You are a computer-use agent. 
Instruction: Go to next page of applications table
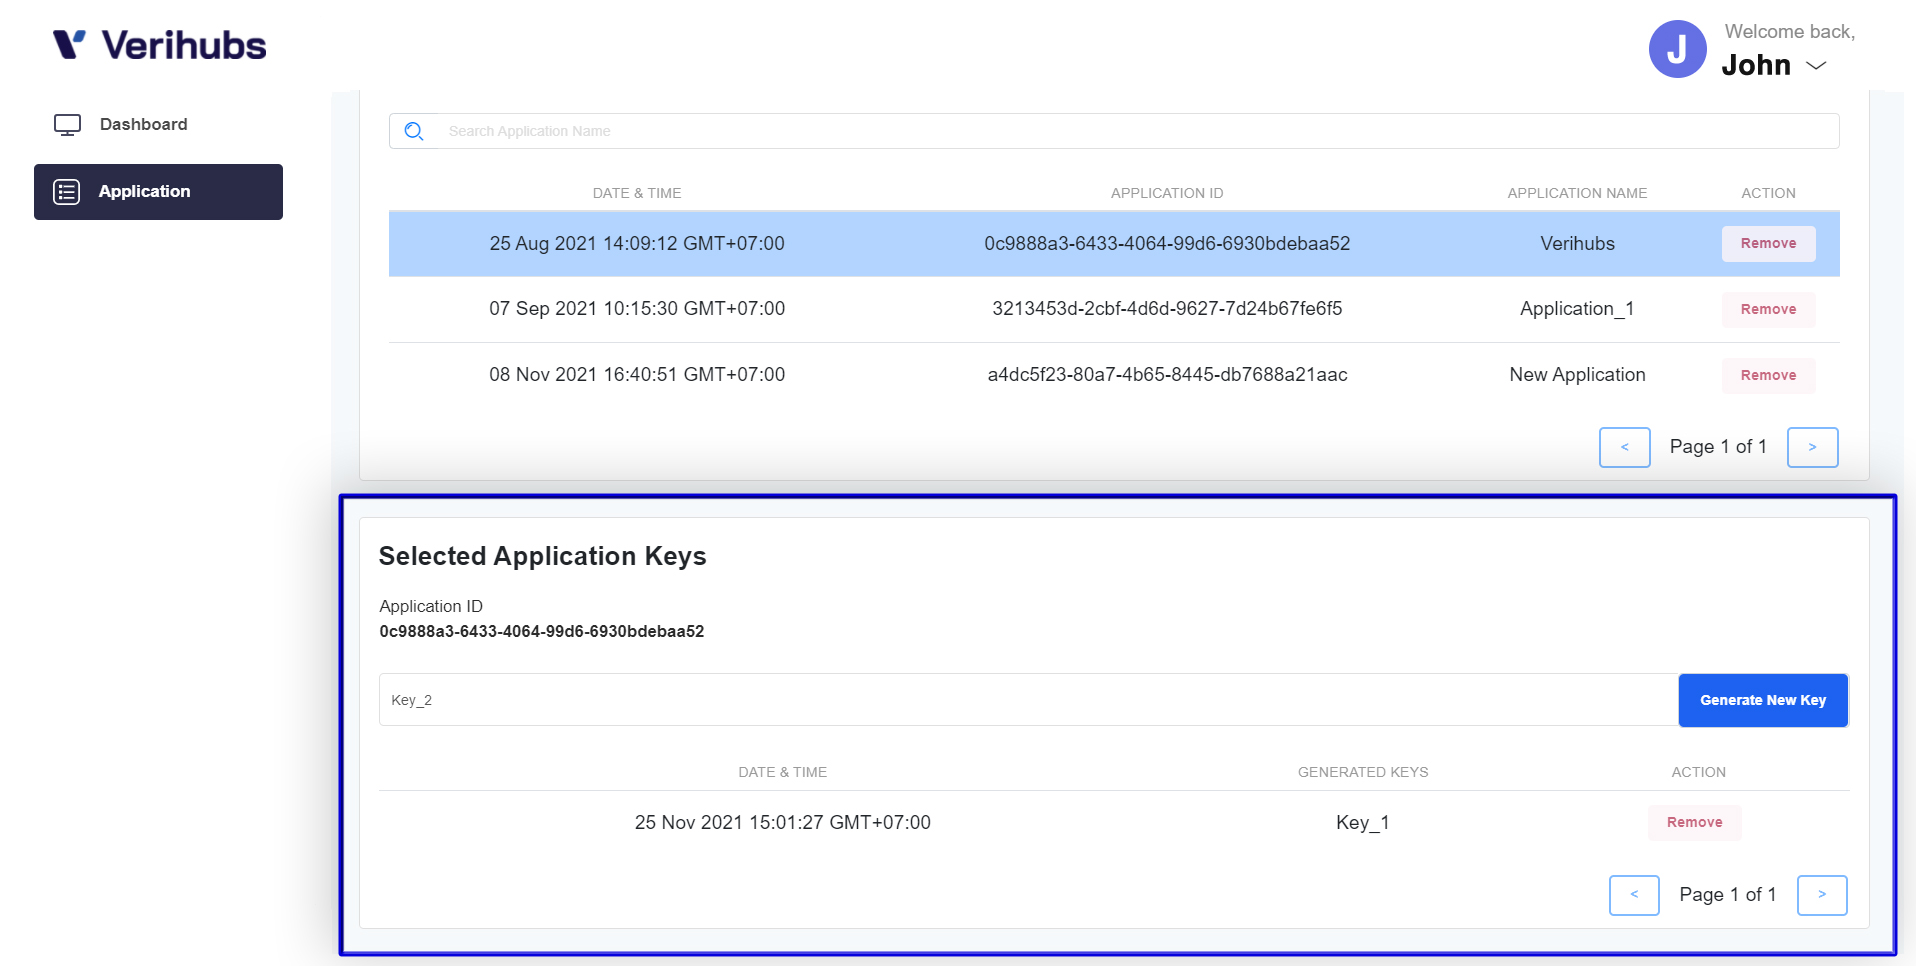(x=1812, y=447)
